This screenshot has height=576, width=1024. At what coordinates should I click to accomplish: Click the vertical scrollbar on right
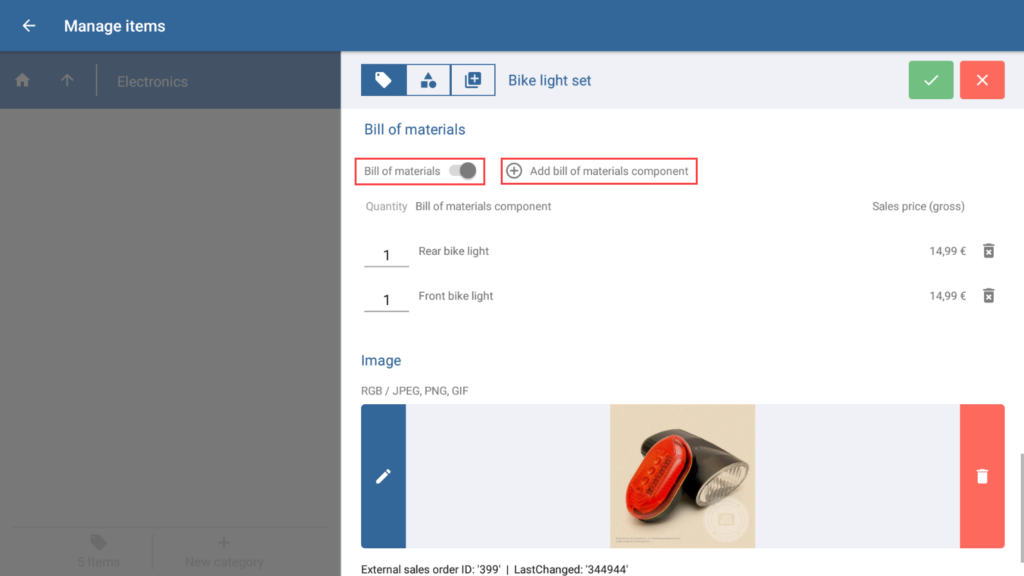coord(1020,500)
